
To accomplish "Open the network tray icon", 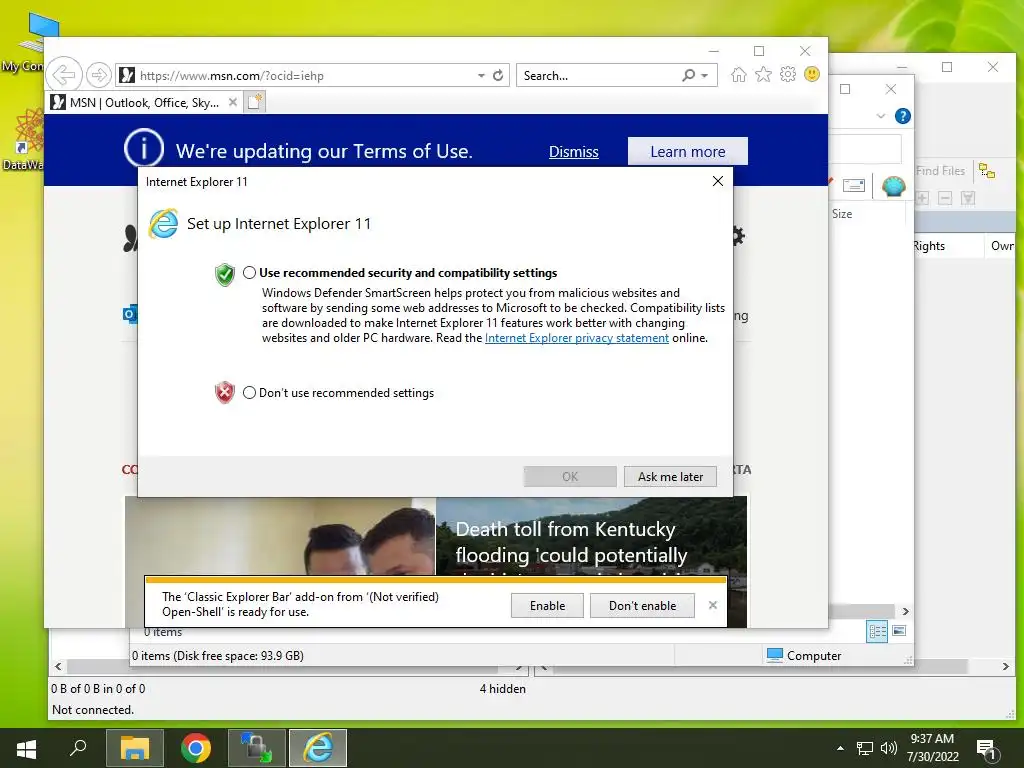I will [865, 748].
